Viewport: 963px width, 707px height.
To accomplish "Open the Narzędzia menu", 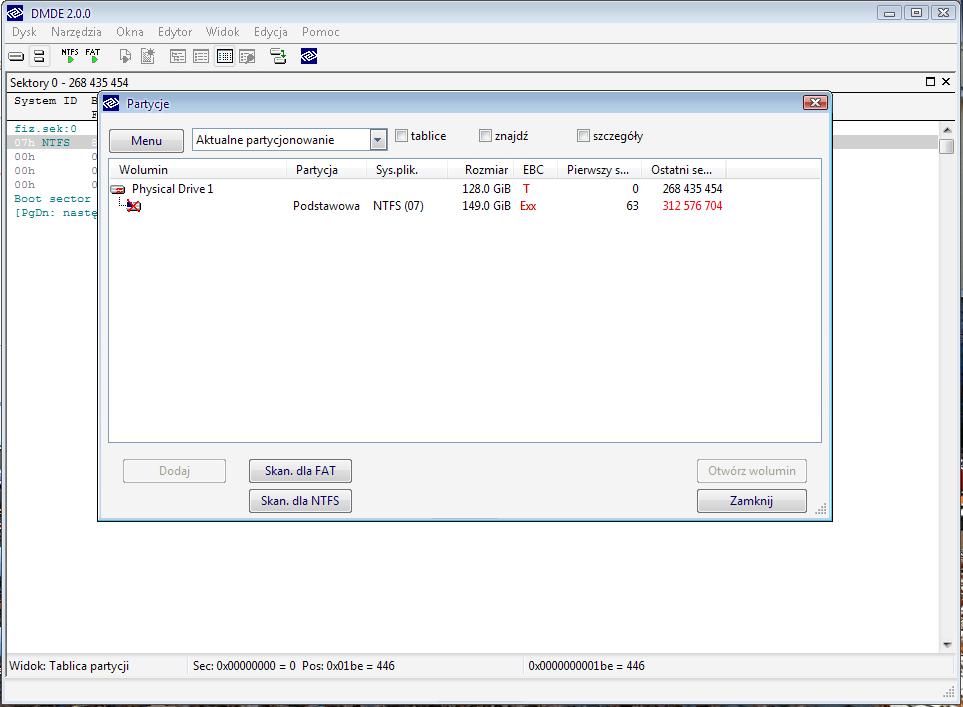I will click(76, 32).
